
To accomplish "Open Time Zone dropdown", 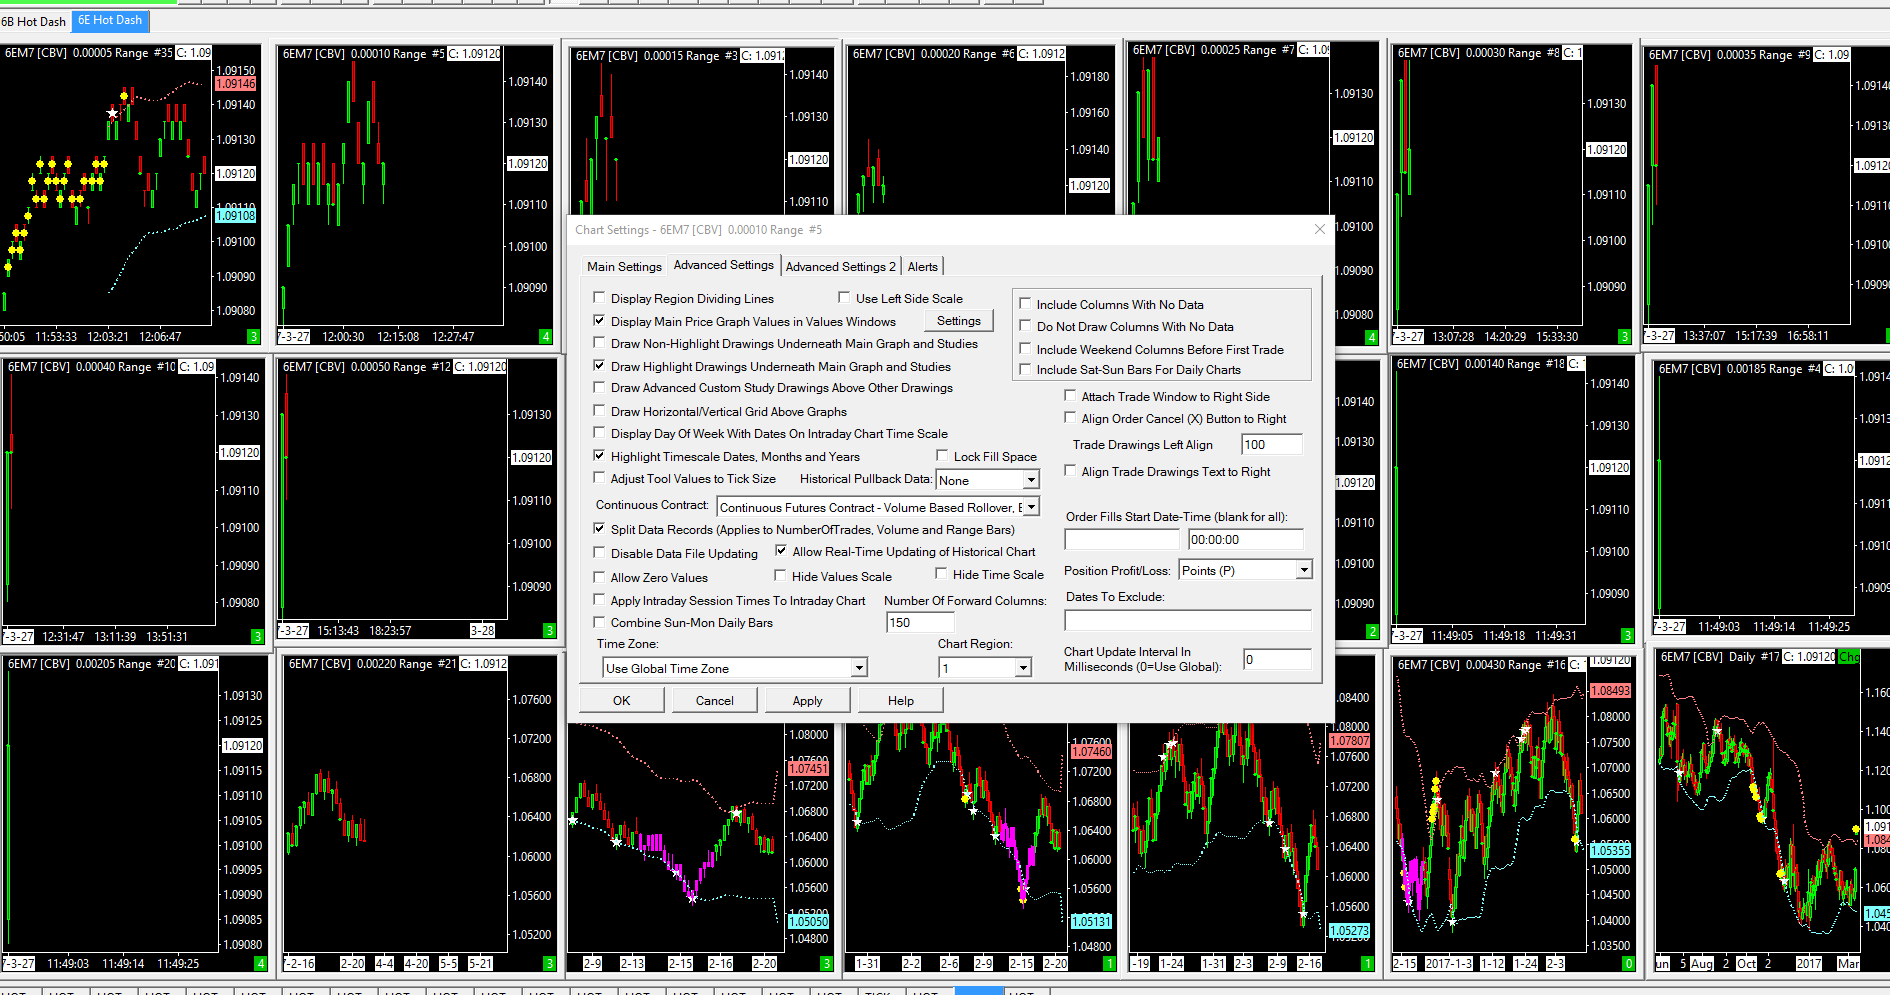I will coord(859,668).
